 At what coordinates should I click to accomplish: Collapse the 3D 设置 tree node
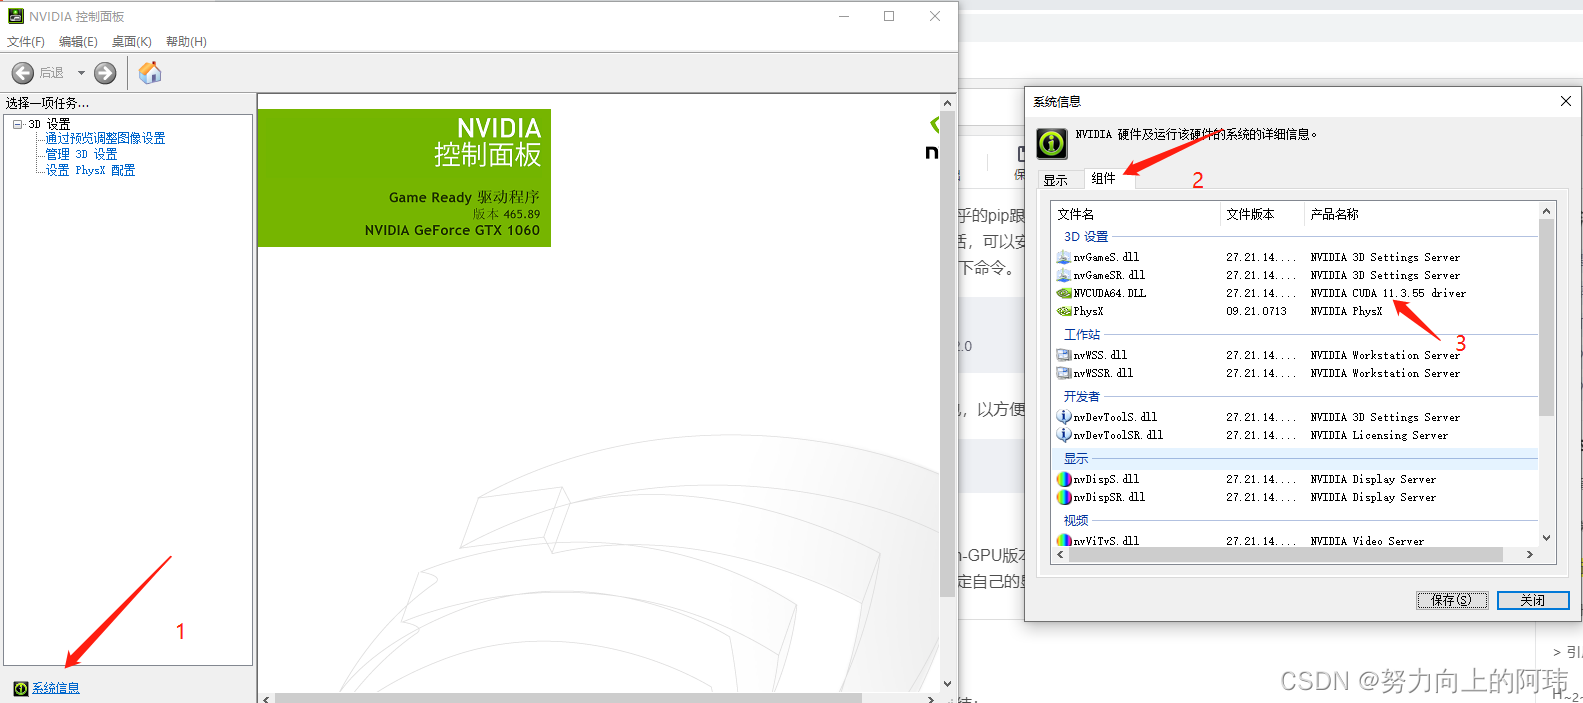coord(17,124)
